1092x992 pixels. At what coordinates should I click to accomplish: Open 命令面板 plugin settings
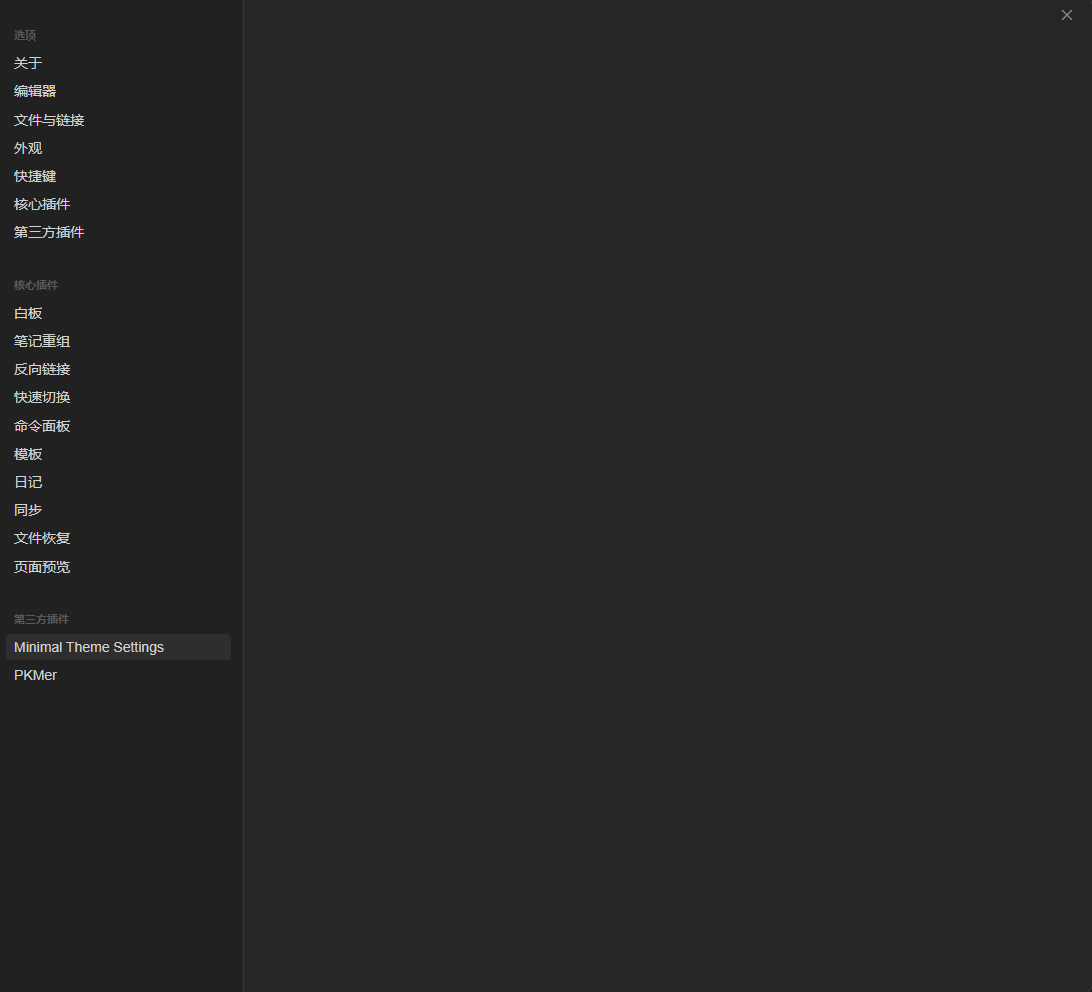tap(42, 426)
